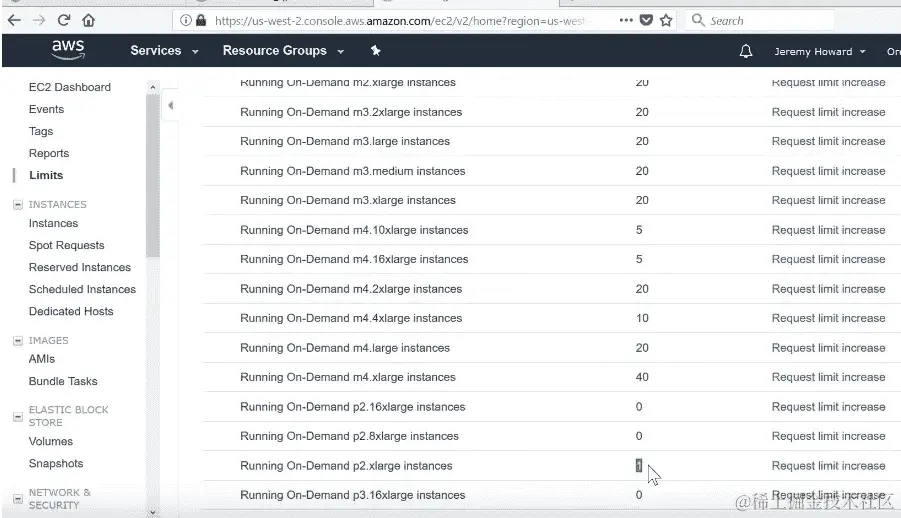Open Tags in the sidebar

(x=41, y=131)
